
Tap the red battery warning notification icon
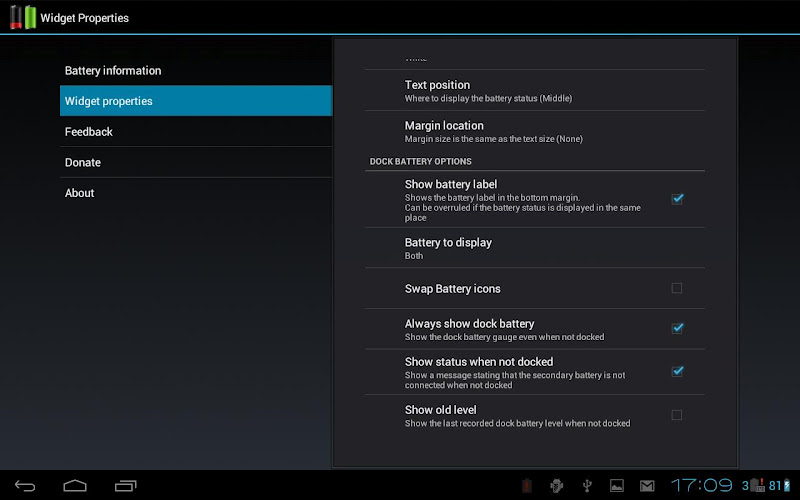click(x=527, y=486)
